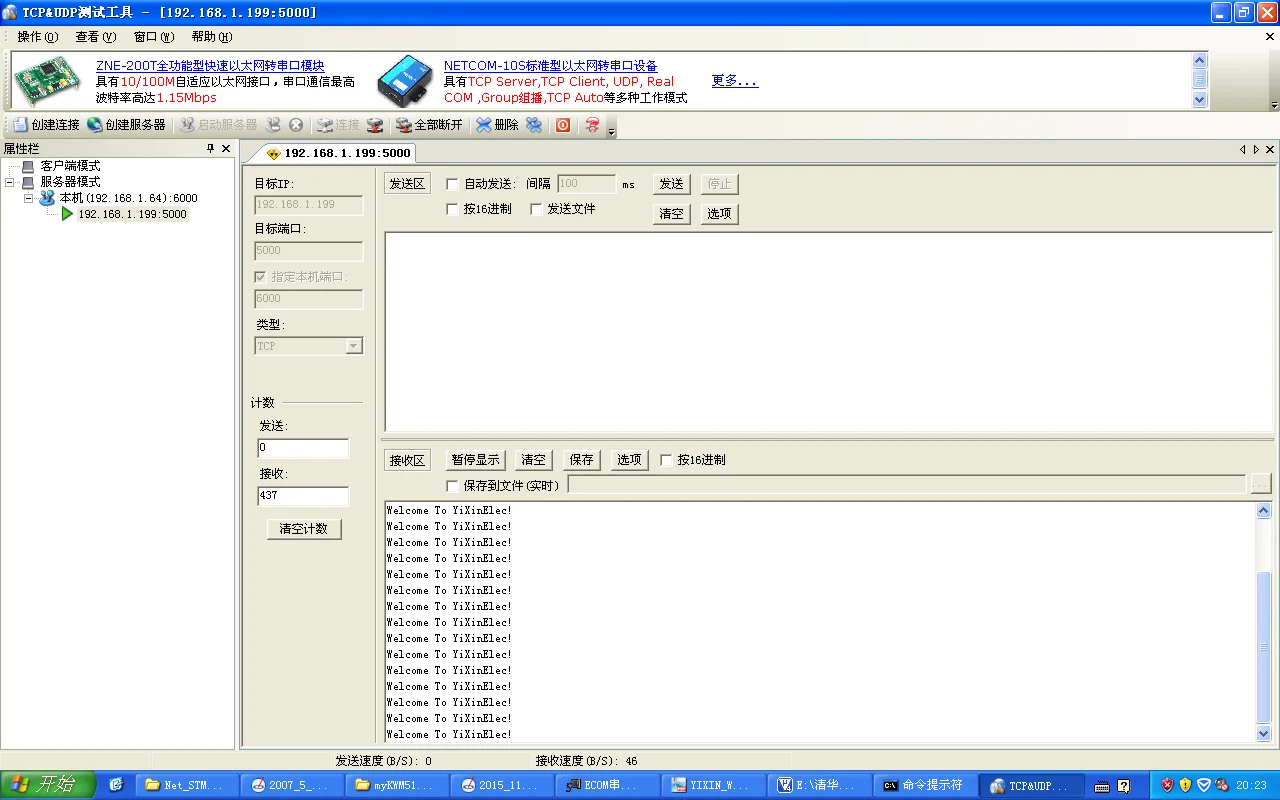This screenshot has height=800, width=1280.
Task: Click the green play icon of 192.168.1.199:5000
Action: click(67, 214)
